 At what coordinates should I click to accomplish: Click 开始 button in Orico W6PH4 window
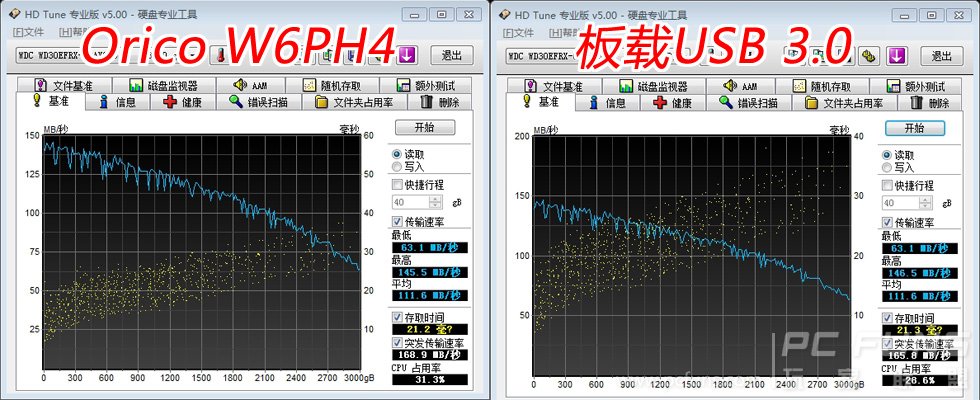click(x=425, y=128)
